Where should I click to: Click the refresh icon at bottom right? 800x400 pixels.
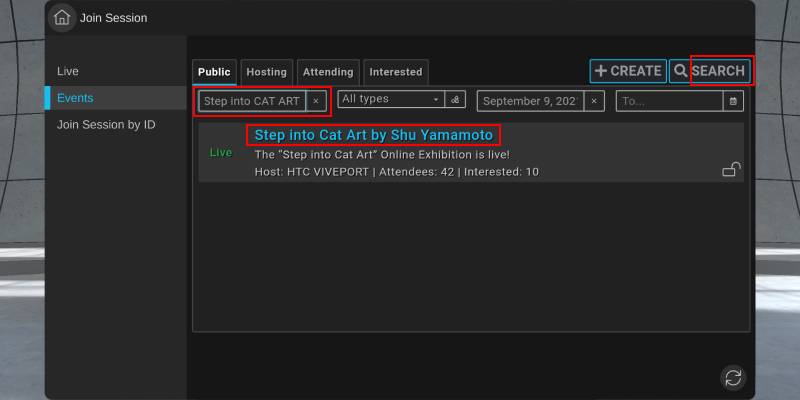(x=733, y=377)
